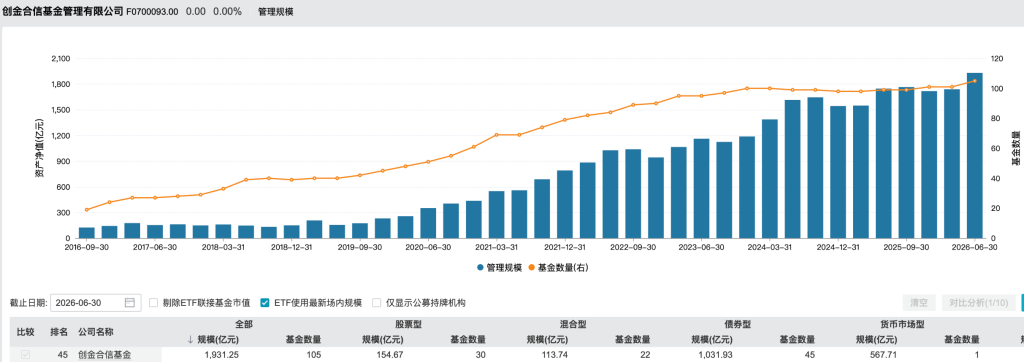Click the last (tallest) blue bar in the chart
Viewport: 1024px width, 362px height.
[974, 156]
